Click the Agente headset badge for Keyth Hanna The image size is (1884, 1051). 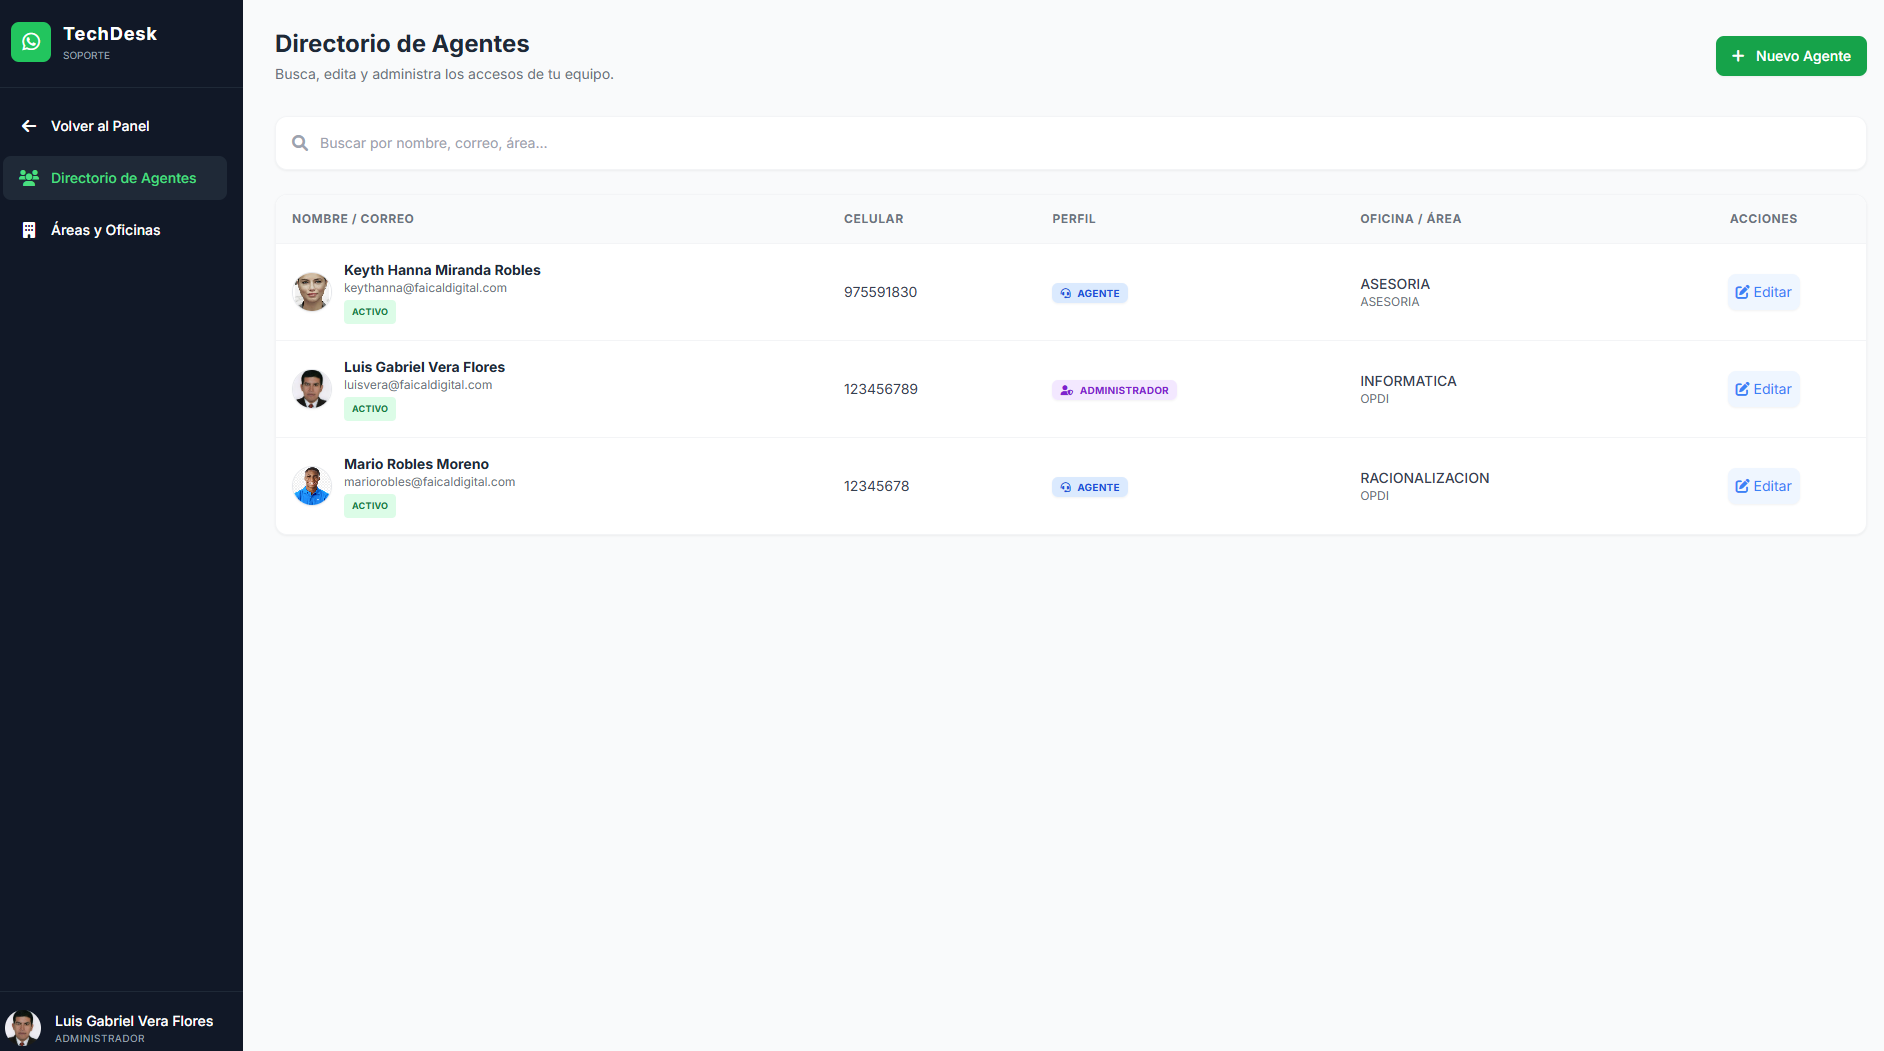pyautogui.click(x=1089, y=293)
